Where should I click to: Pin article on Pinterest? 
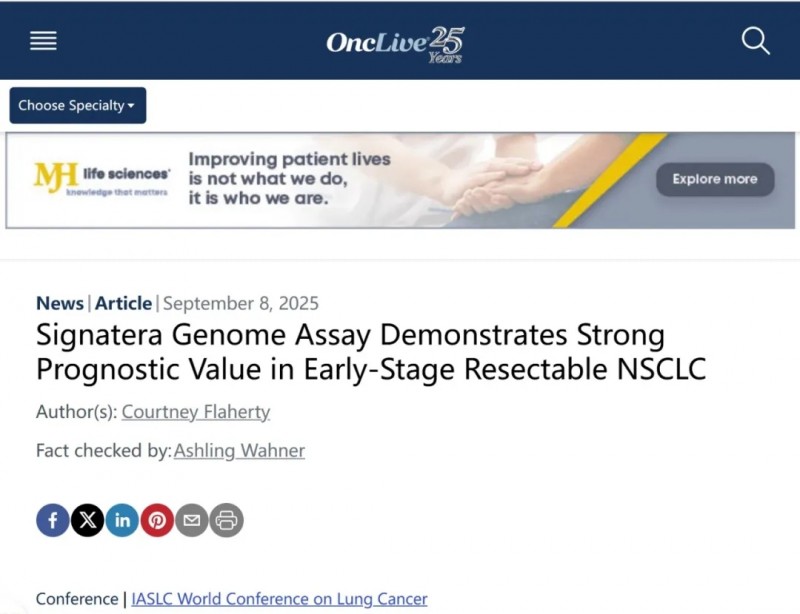(157, 520)
